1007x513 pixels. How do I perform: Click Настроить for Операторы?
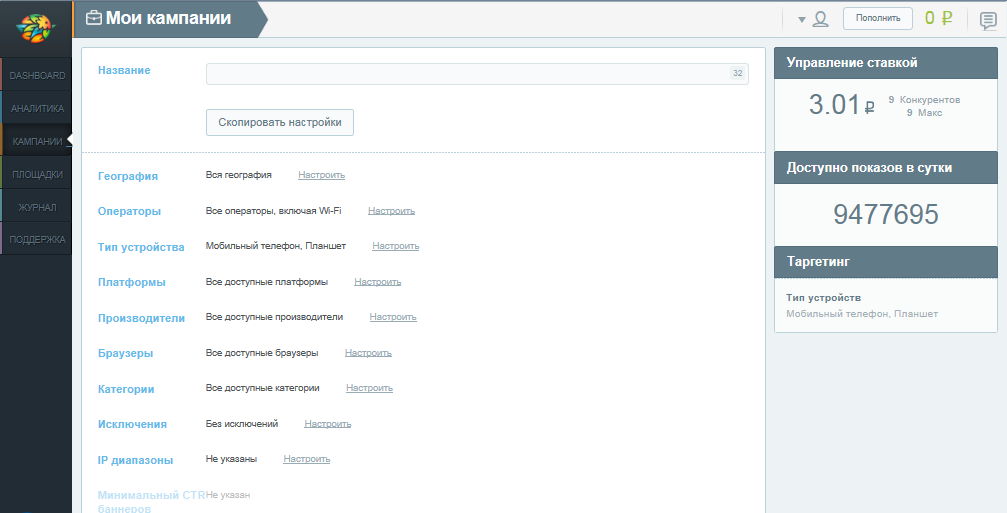point(392,211)
